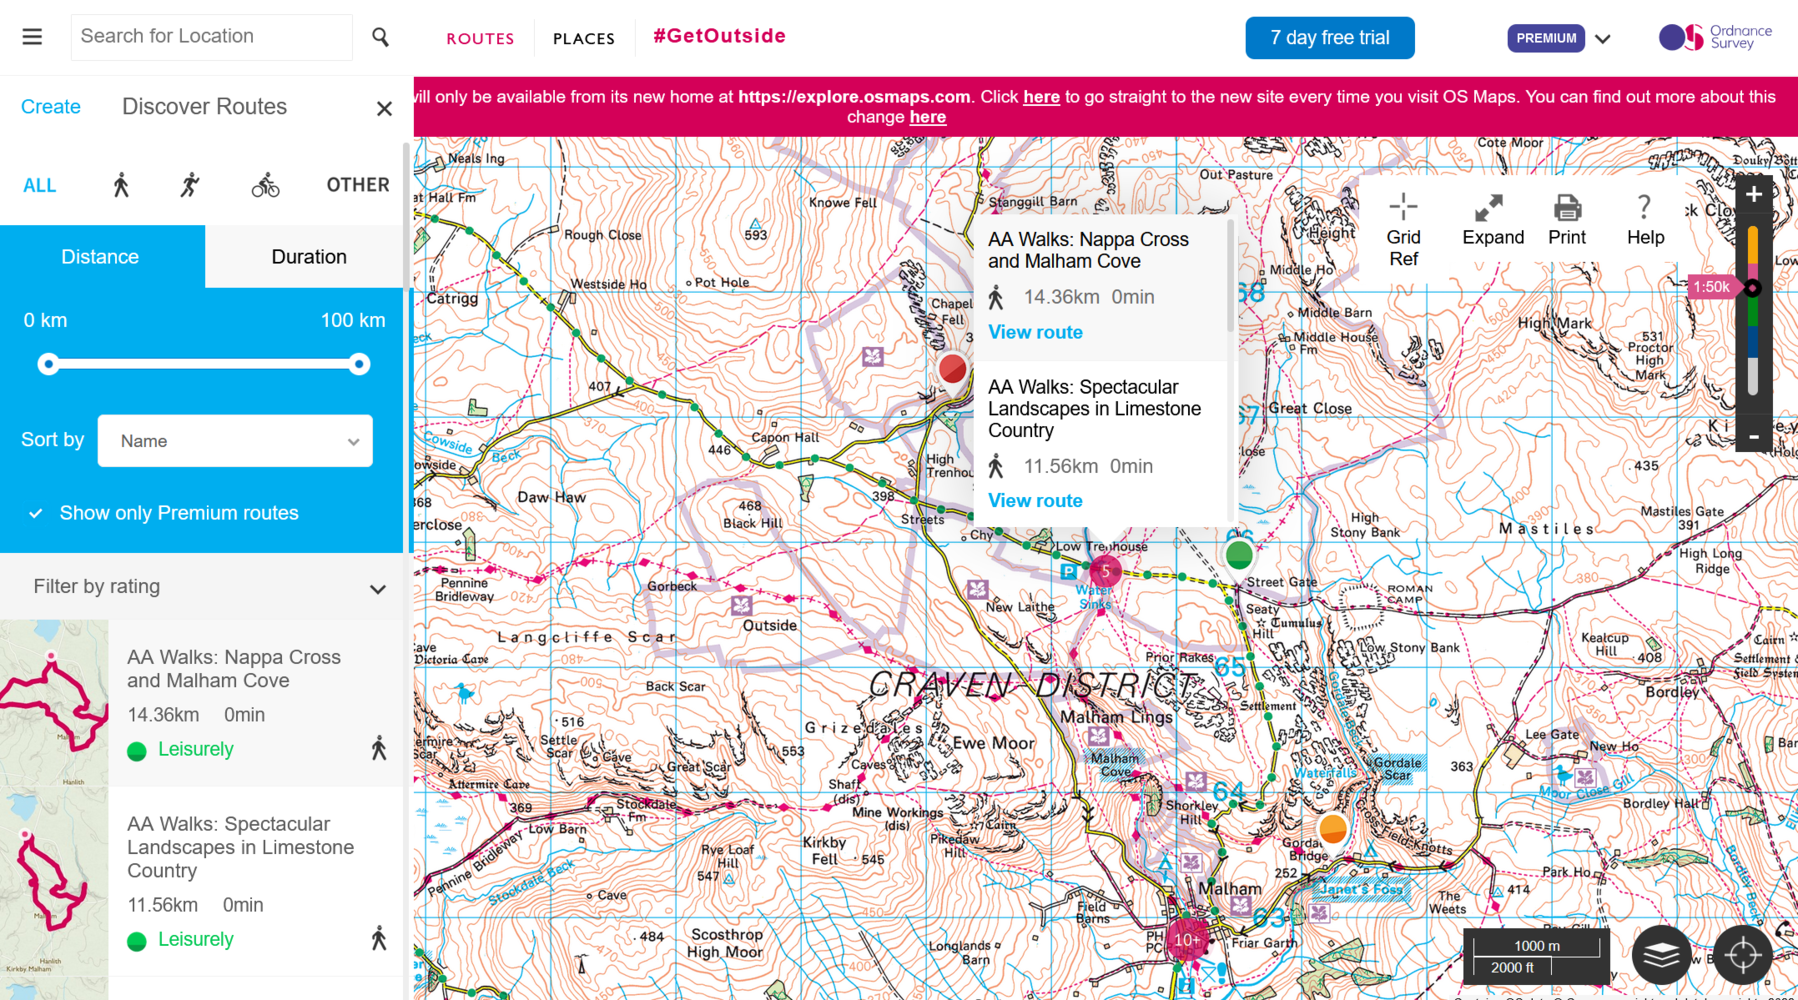Expand the map to fullscreen

click(x=1492, y=220)
